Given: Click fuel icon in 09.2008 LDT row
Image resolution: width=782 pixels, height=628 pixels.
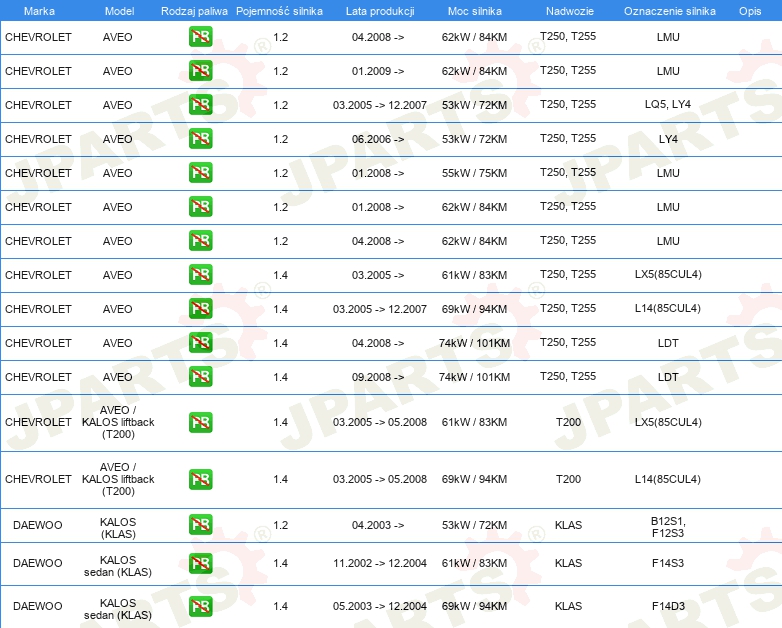Looking at the screenshot, I should pyautogui.click(x=200, y=377).
